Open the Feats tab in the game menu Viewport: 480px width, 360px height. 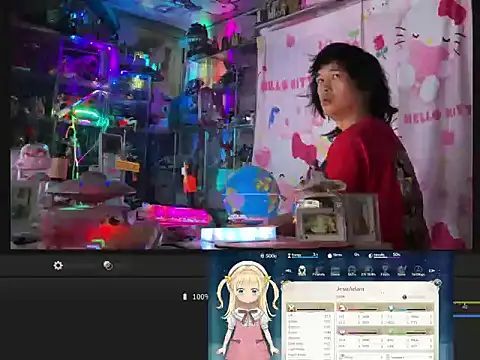(x=385, y=271)
